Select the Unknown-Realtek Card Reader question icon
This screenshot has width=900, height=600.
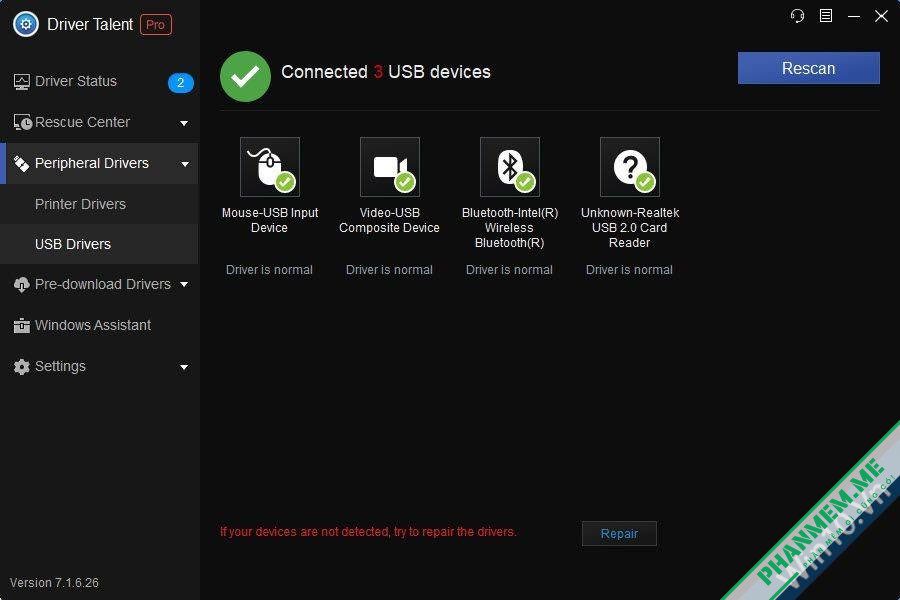(630, 167)
